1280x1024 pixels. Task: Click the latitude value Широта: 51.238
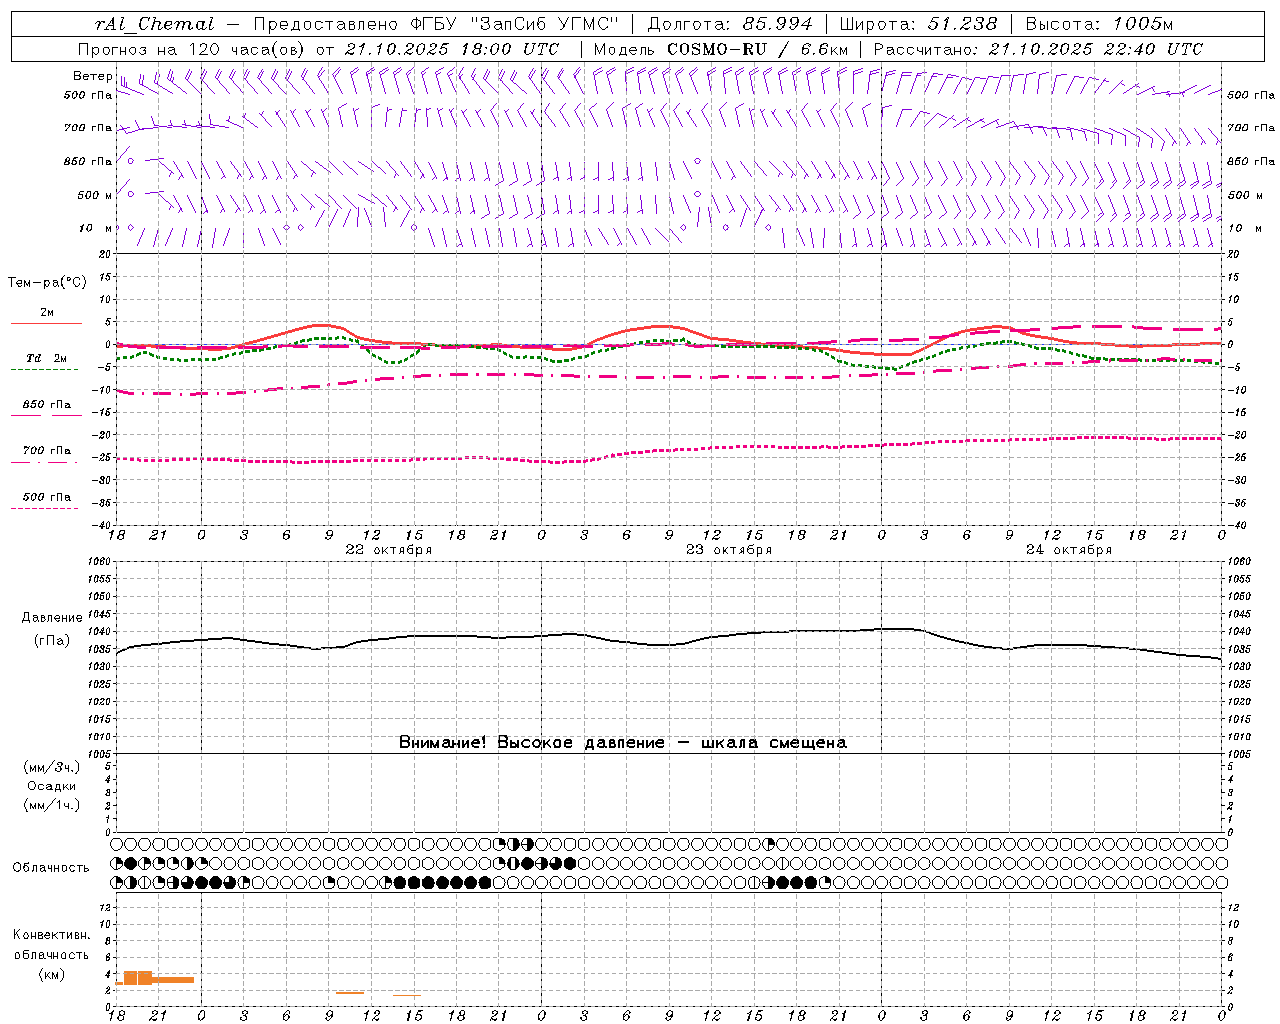pyautogui.click(x=918, y=24)
